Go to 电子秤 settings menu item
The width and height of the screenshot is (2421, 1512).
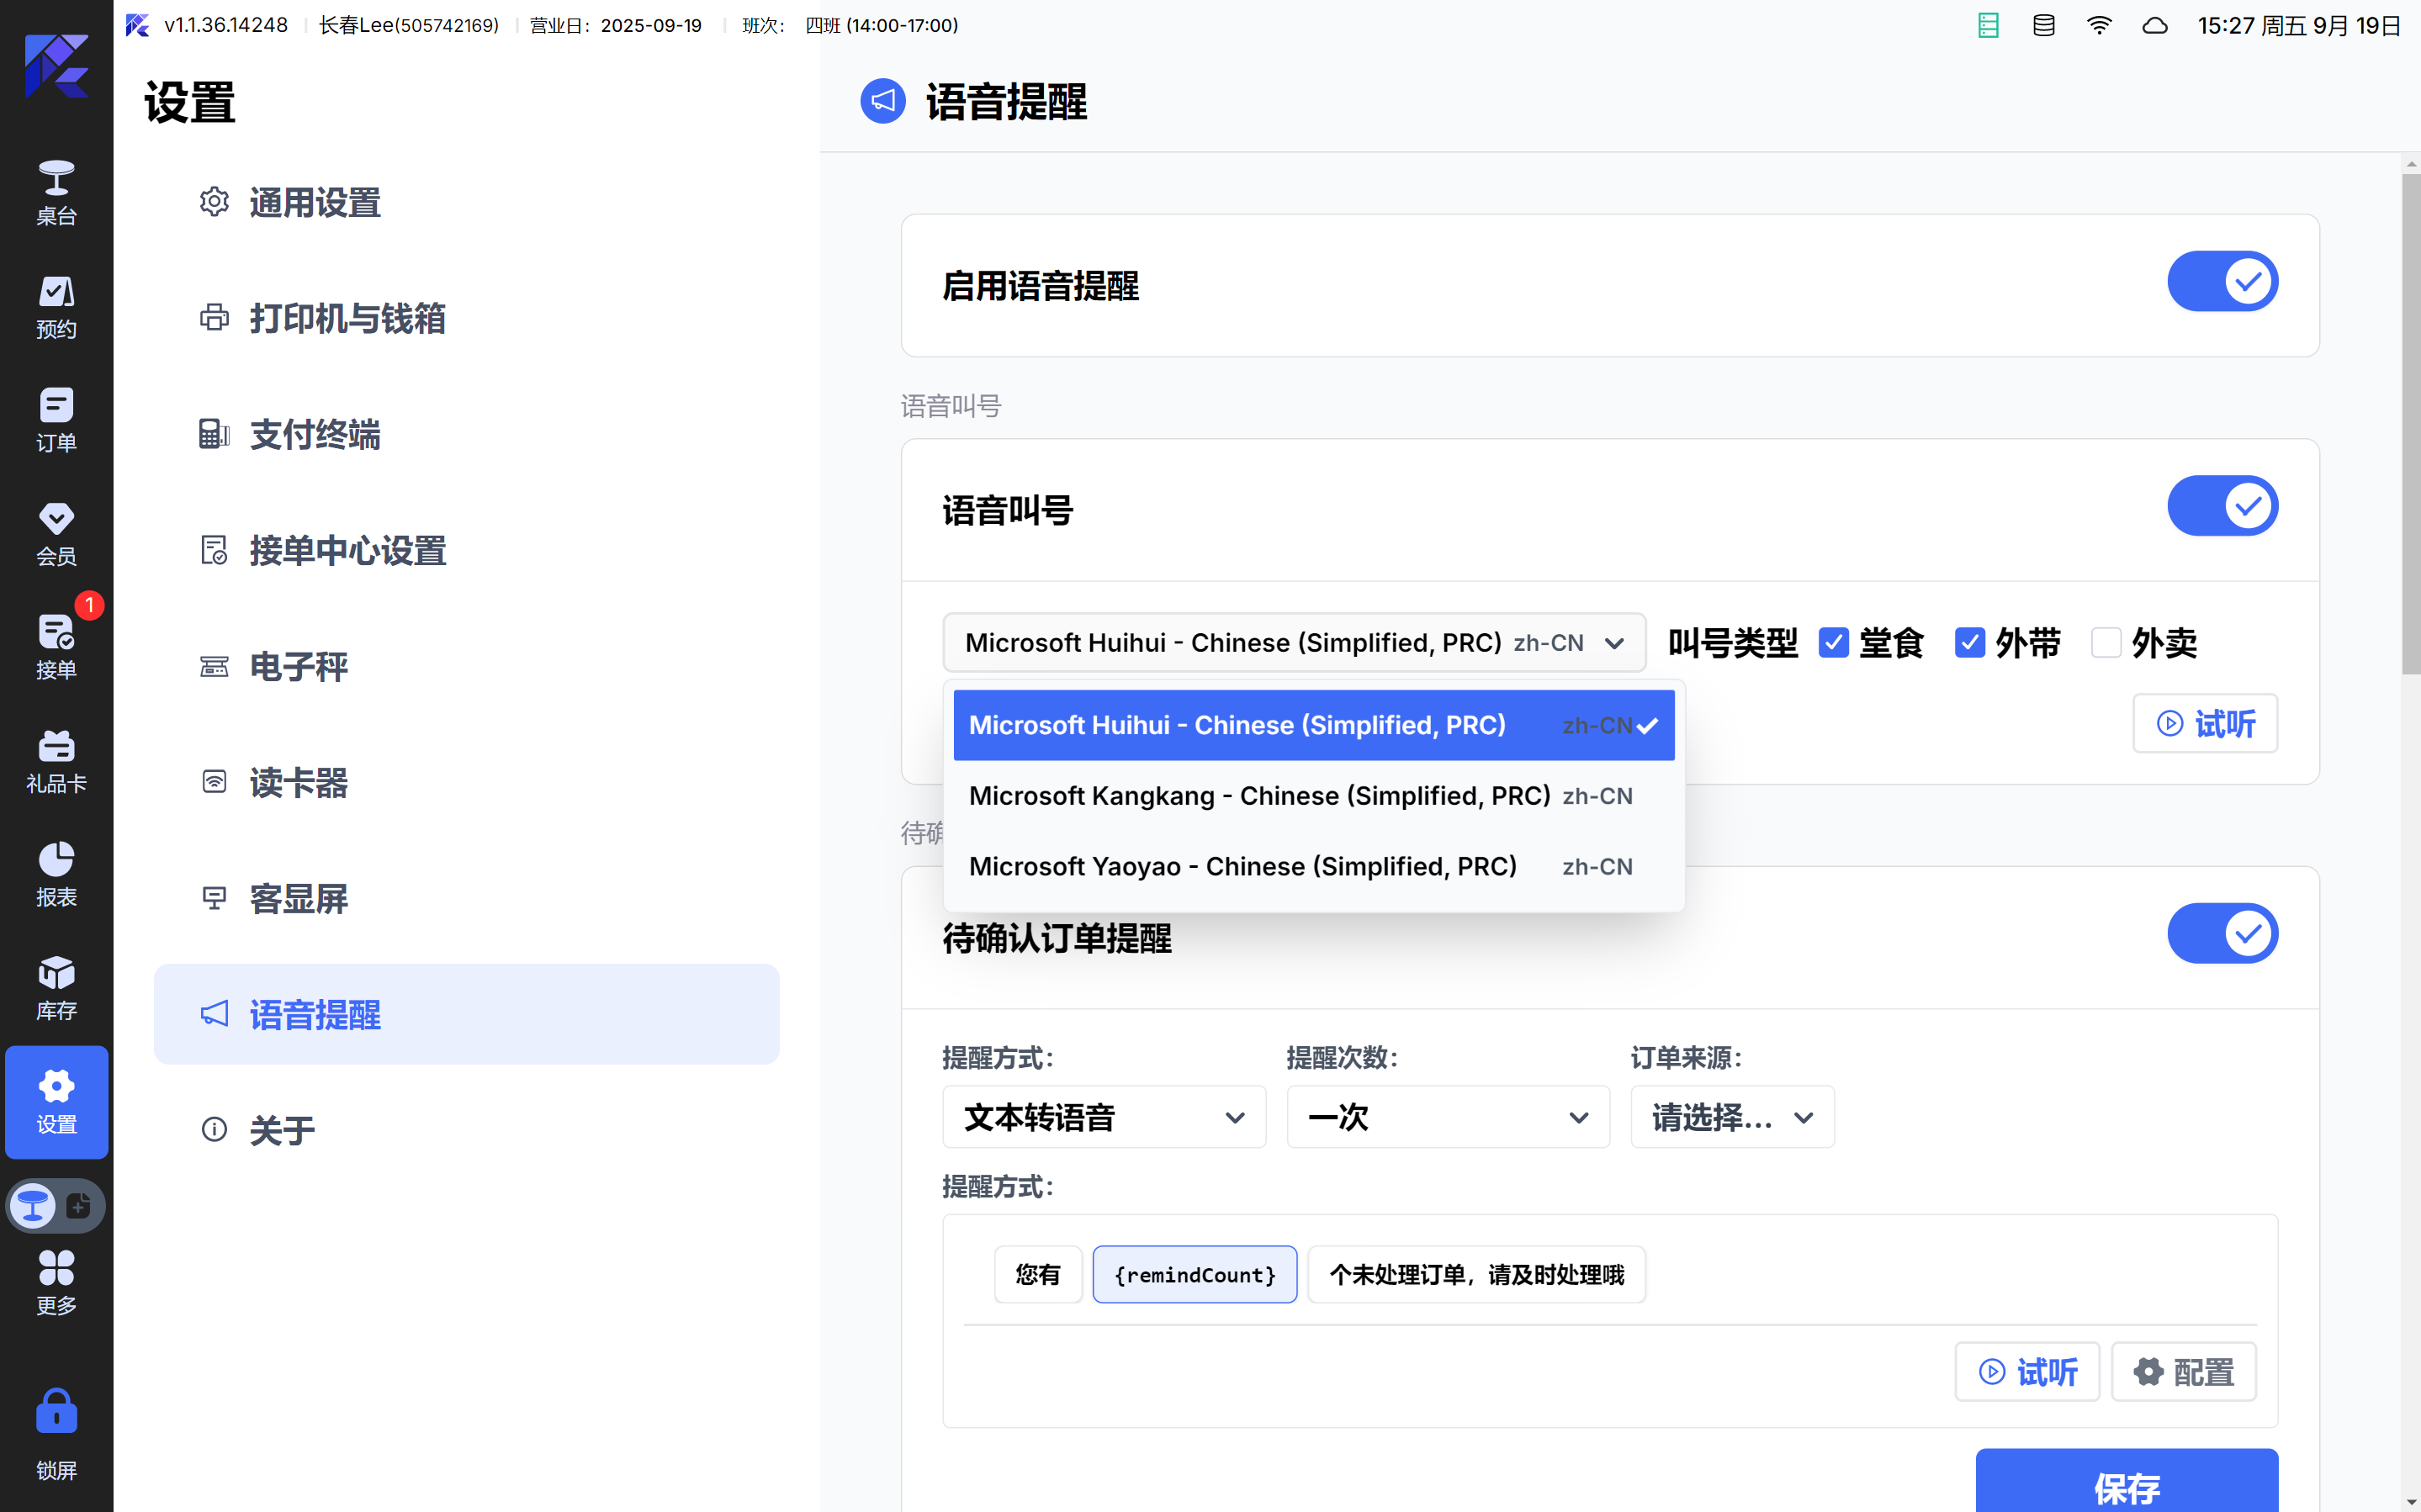click(298, 667)
